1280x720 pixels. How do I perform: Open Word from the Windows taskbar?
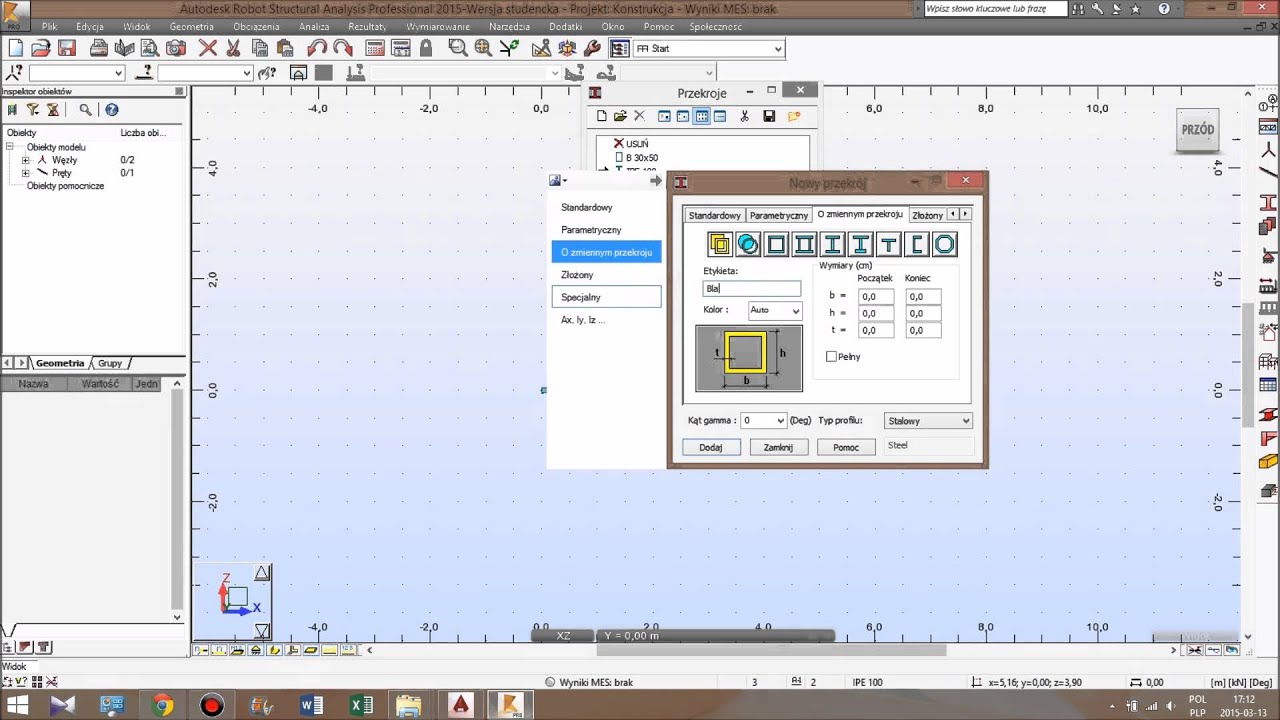pos(311,705)
